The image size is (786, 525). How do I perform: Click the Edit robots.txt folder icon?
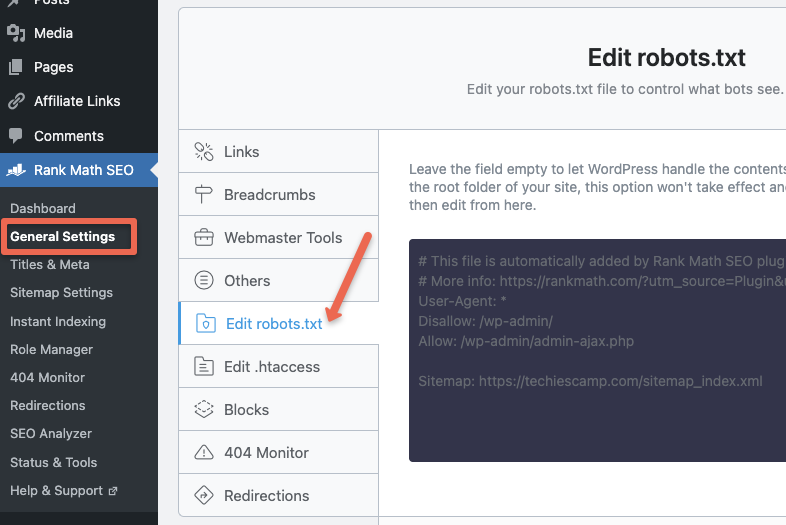pyautogui.click(x=206, y=323)
